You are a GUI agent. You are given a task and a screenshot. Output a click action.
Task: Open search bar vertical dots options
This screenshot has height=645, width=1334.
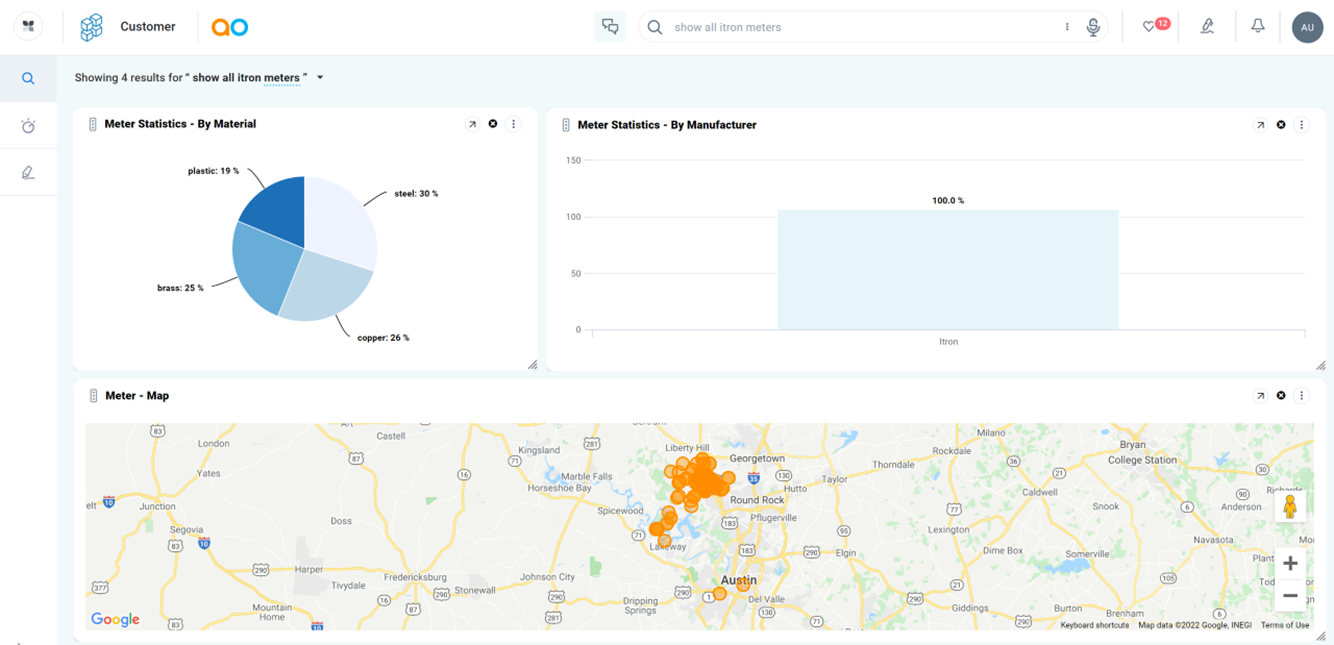point(1067,27)
